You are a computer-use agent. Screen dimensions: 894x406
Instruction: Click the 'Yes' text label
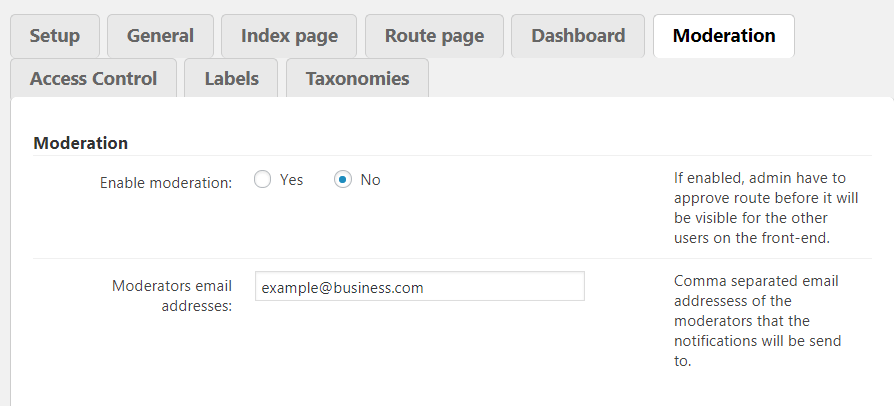(291, 180)
